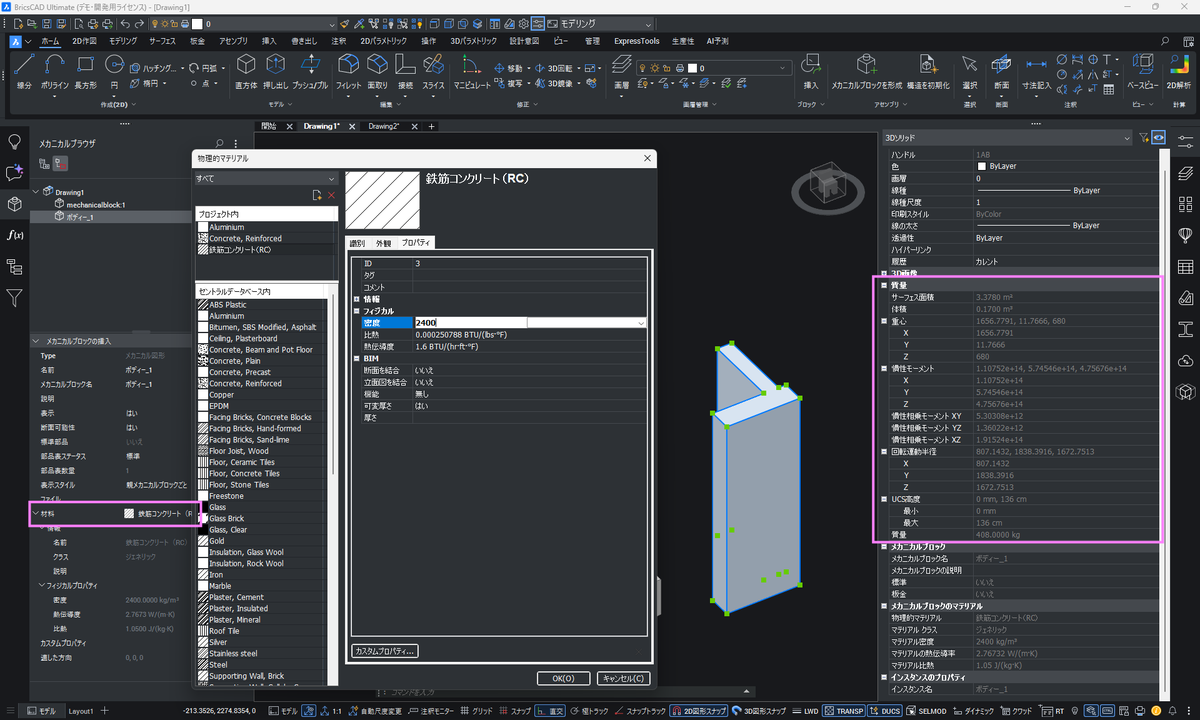Screen dimensions: 1200x720
Task: Switch to the Drawing2* document tab
Action: point(383,127)
